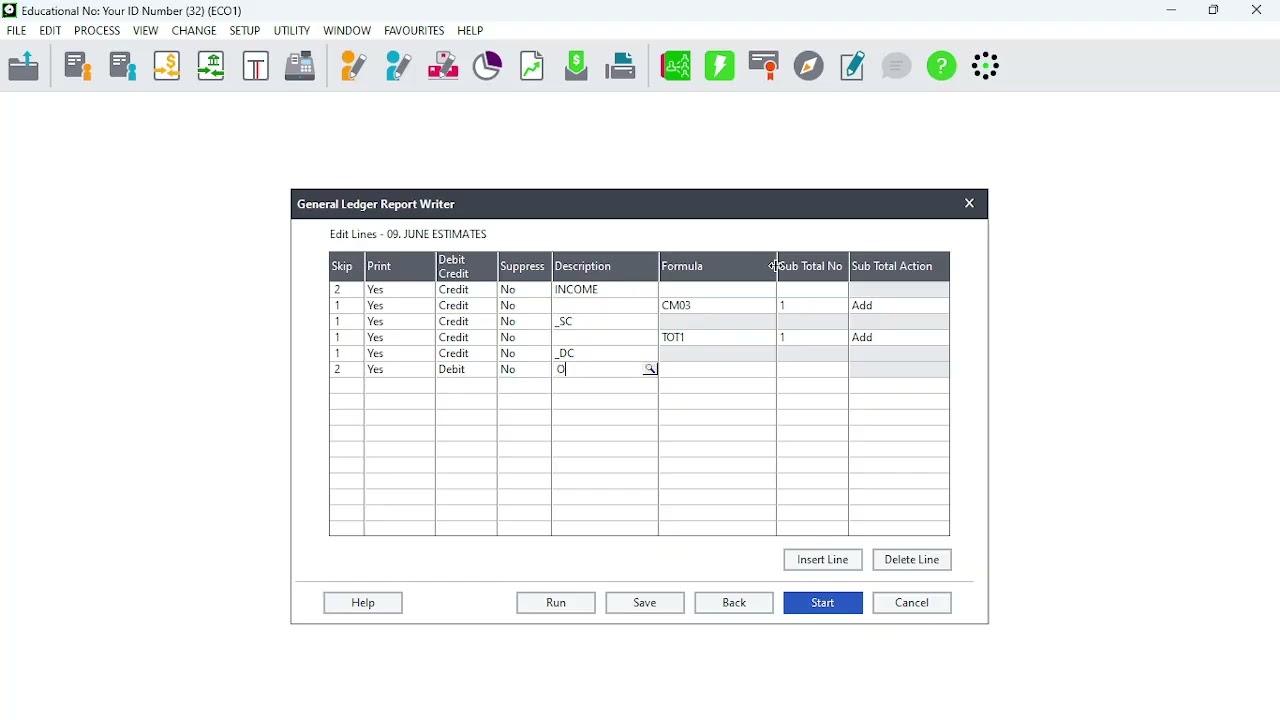The height and width of the screenshot is (720, 1280).
Task: Open the CHANGE menu
Action: [194, 31]
